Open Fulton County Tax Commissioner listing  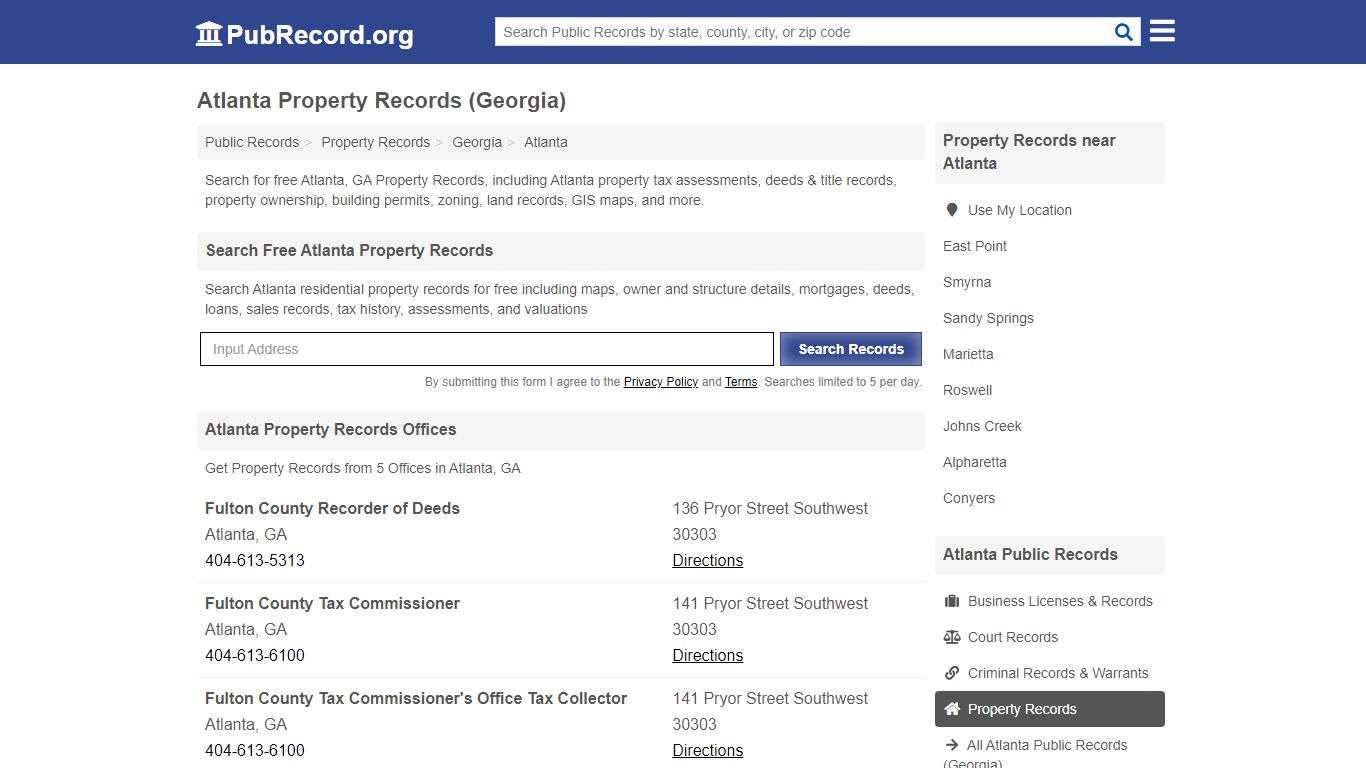tap(332, 603)
